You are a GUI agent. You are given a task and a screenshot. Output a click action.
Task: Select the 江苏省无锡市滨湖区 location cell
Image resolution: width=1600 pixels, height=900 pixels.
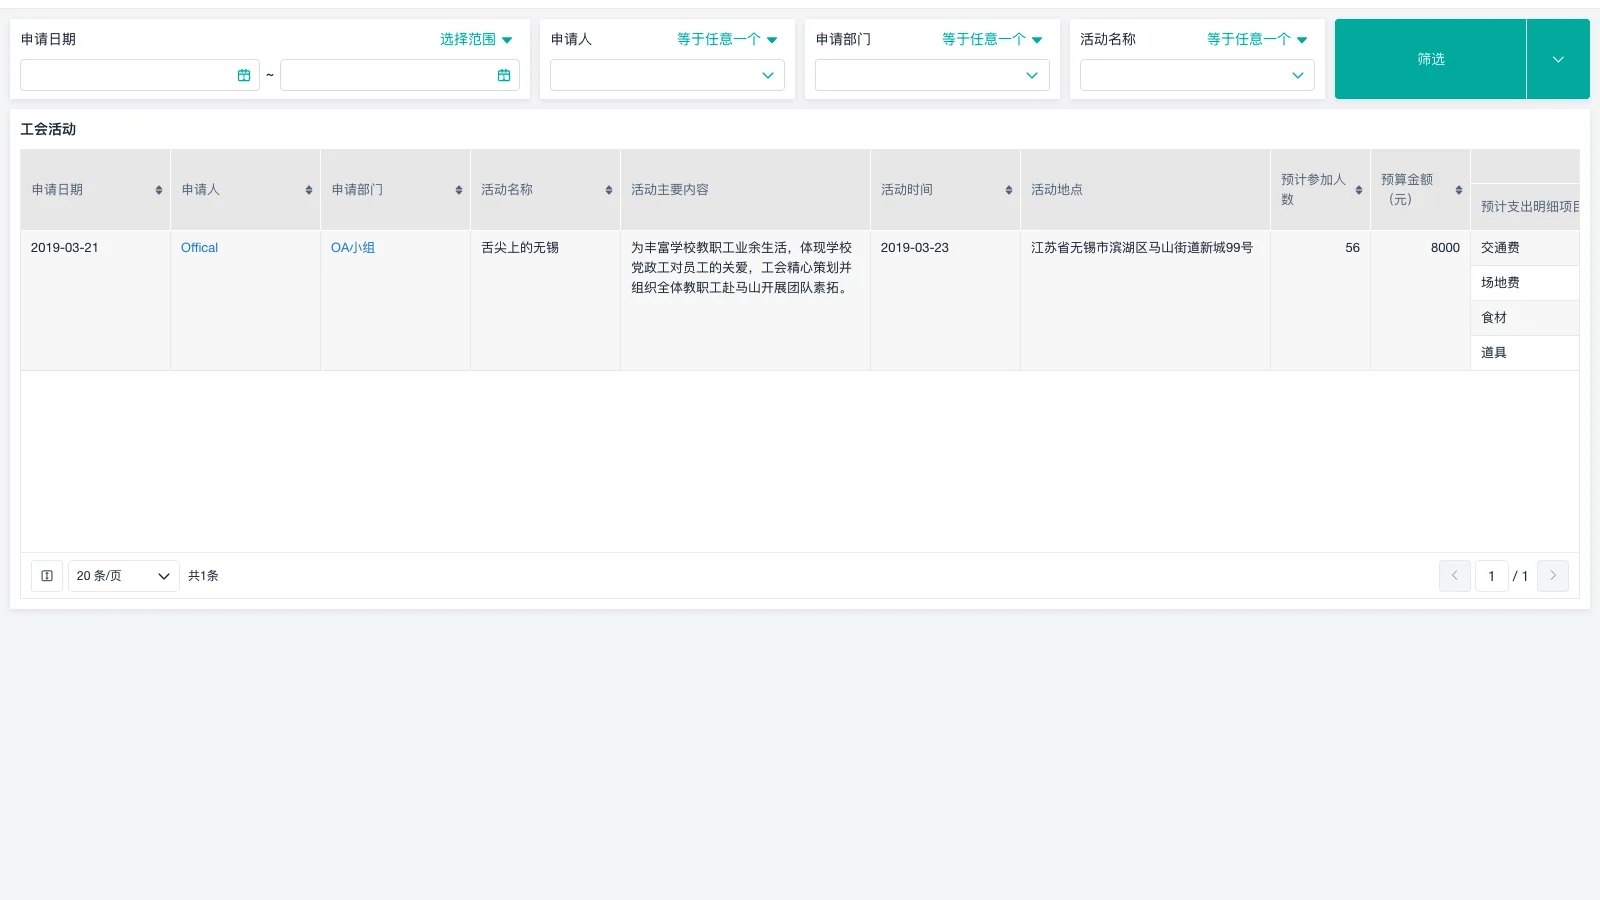(x=1145, y=300)
